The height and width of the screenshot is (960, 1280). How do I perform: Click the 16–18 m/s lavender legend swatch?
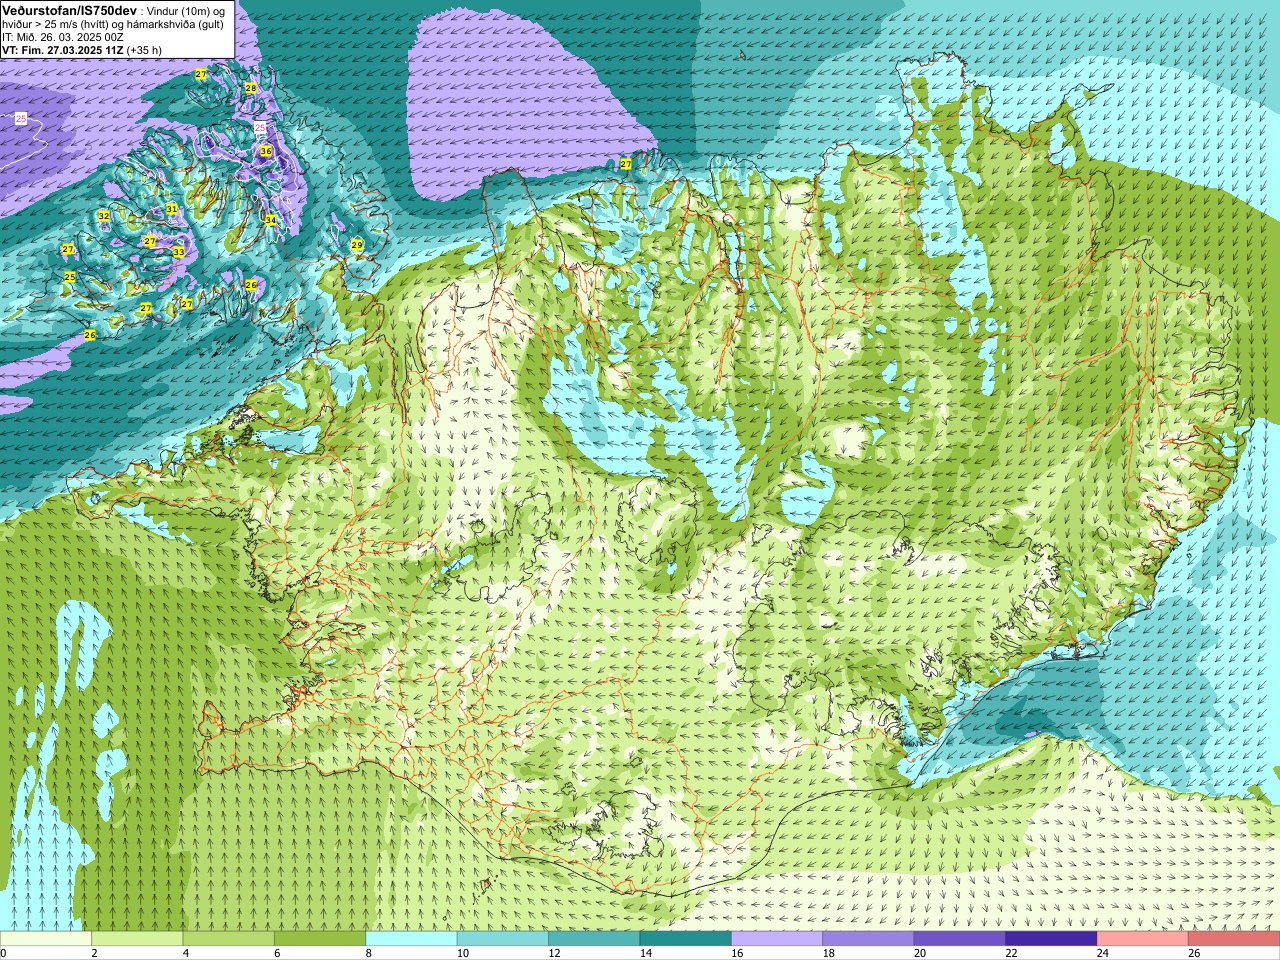coord(777,939)
